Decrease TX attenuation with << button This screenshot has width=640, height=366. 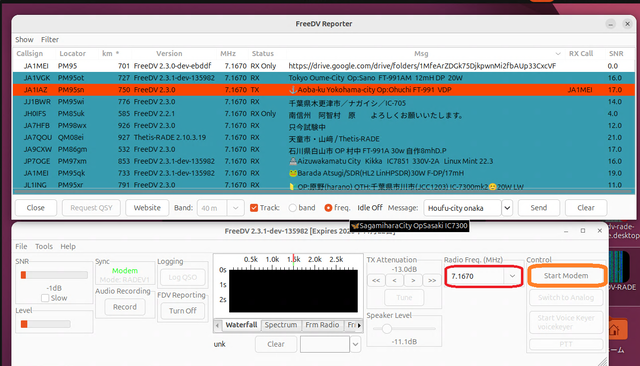[x=376, y=280]
